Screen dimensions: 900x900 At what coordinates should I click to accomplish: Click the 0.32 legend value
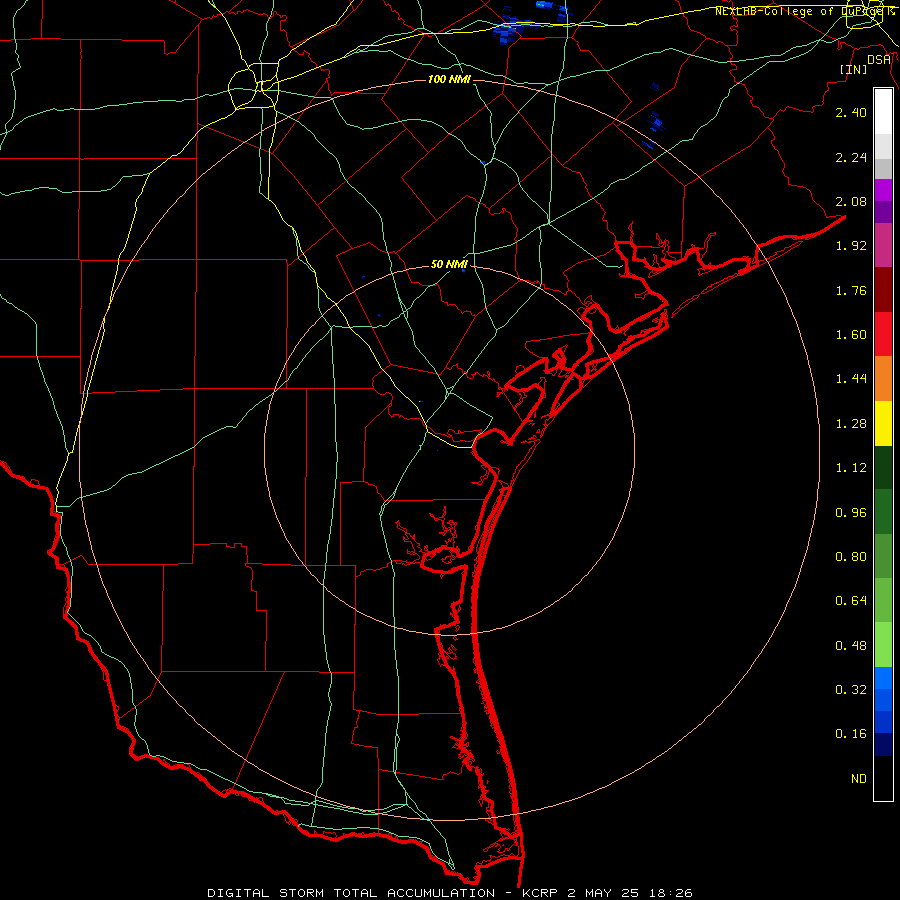pyautogui.click(x=851, y=690)
